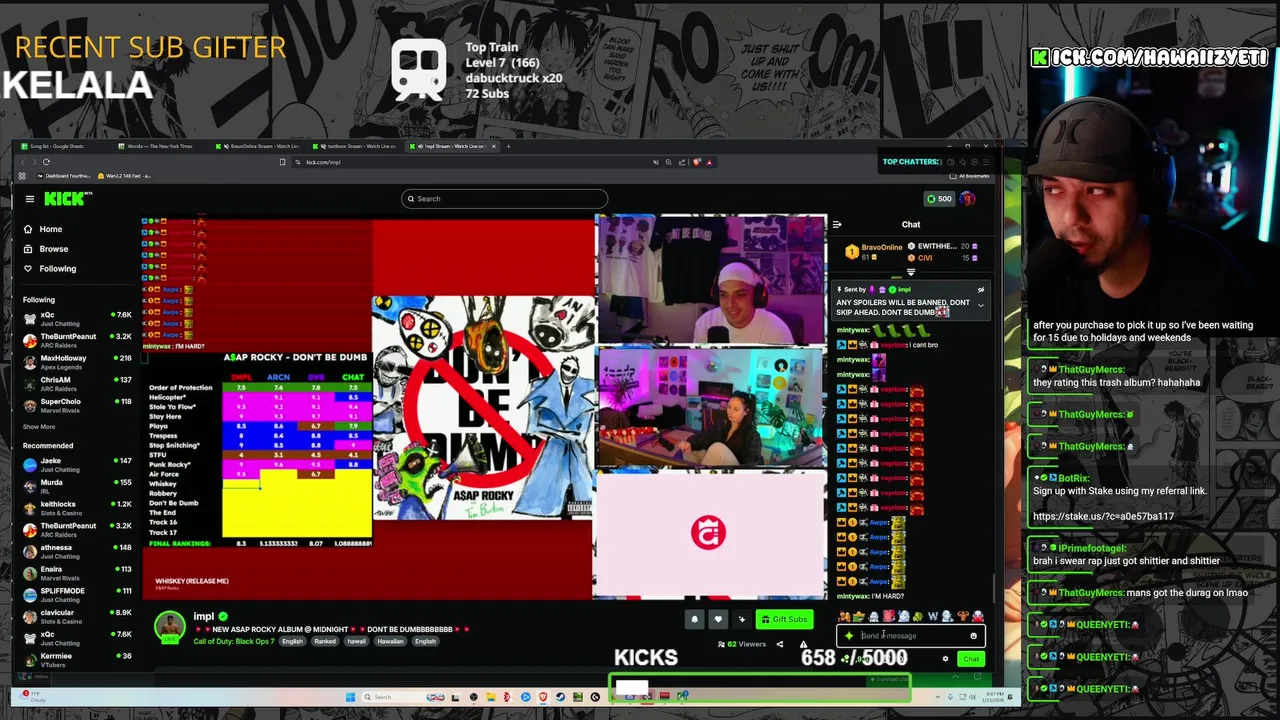
Task: Open MaxHolloway channel in sidebar
Action: pos(78,362)
